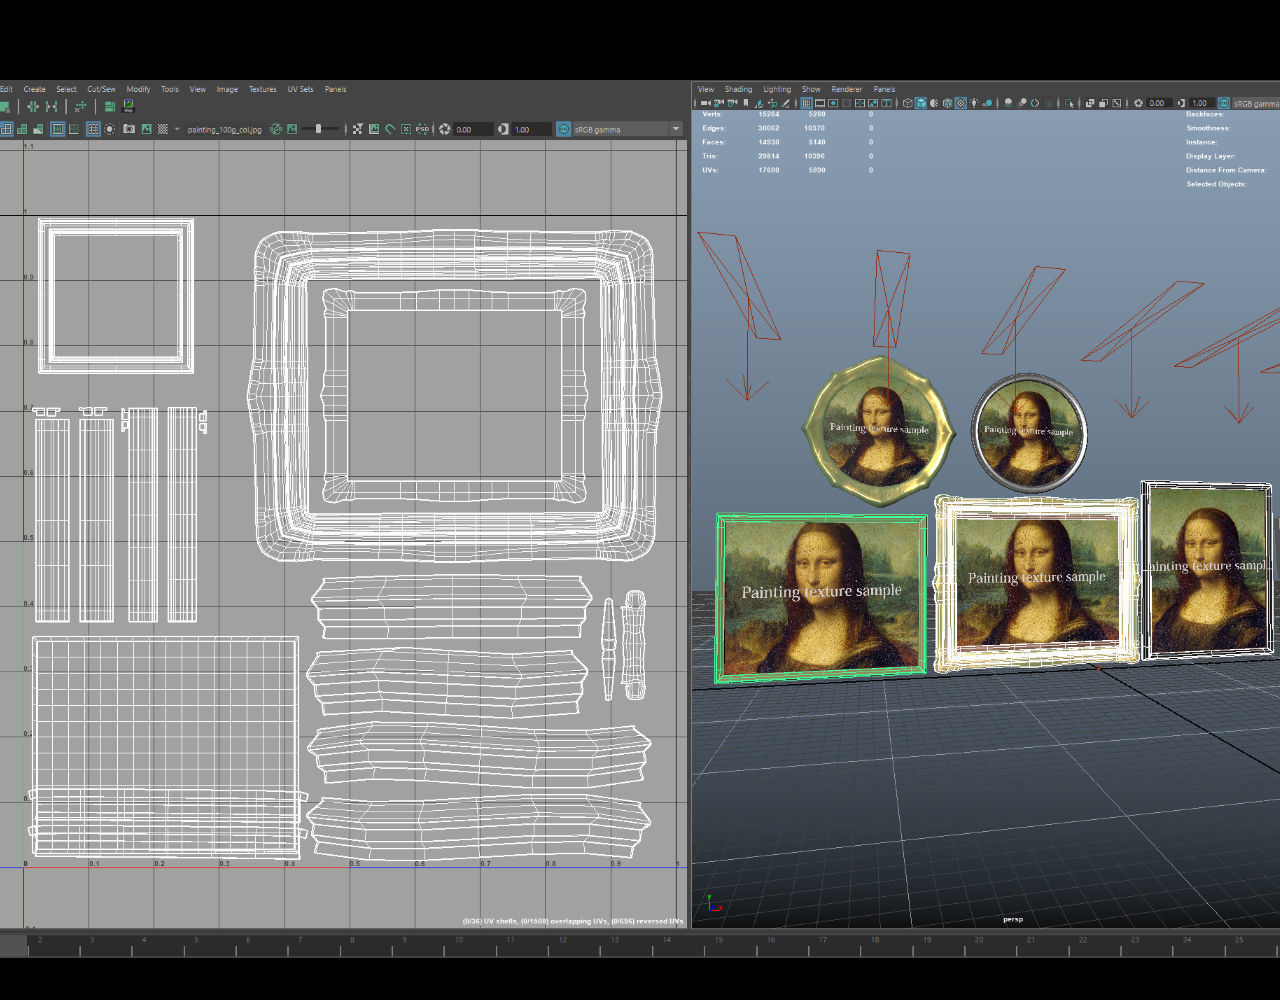
Task: Toggle shaded UV display icon
Action: pos(22,129)
